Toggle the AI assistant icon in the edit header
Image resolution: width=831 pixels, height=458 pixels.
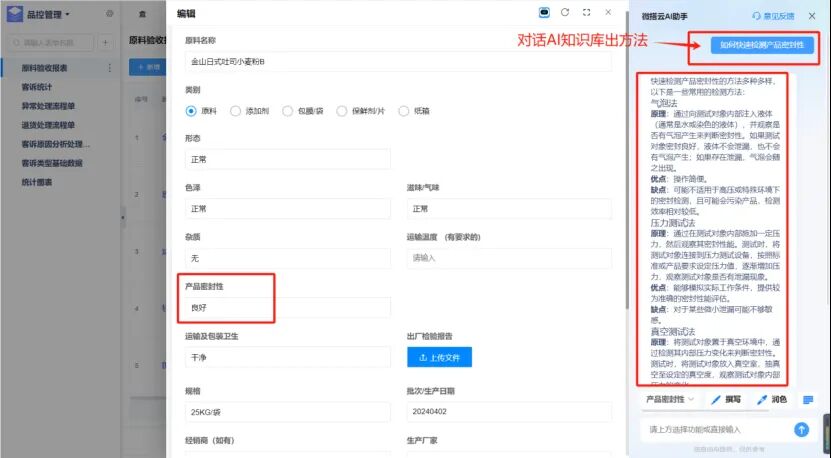click(544, 13)
